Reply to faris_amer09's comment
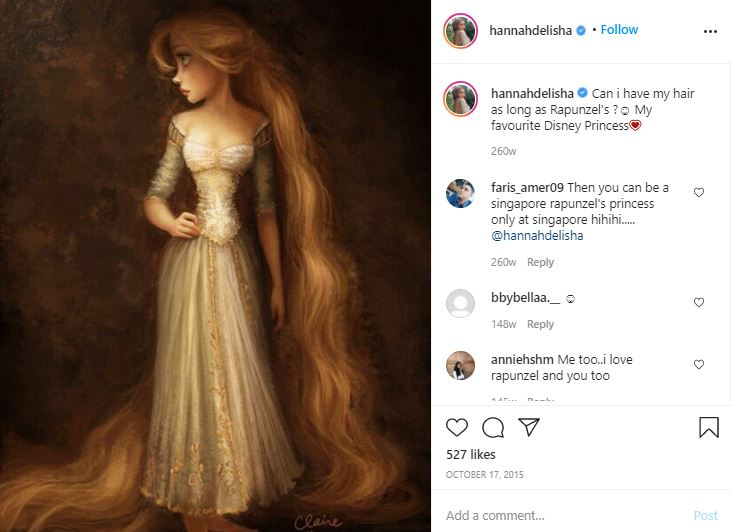 [x=540, y=262]
